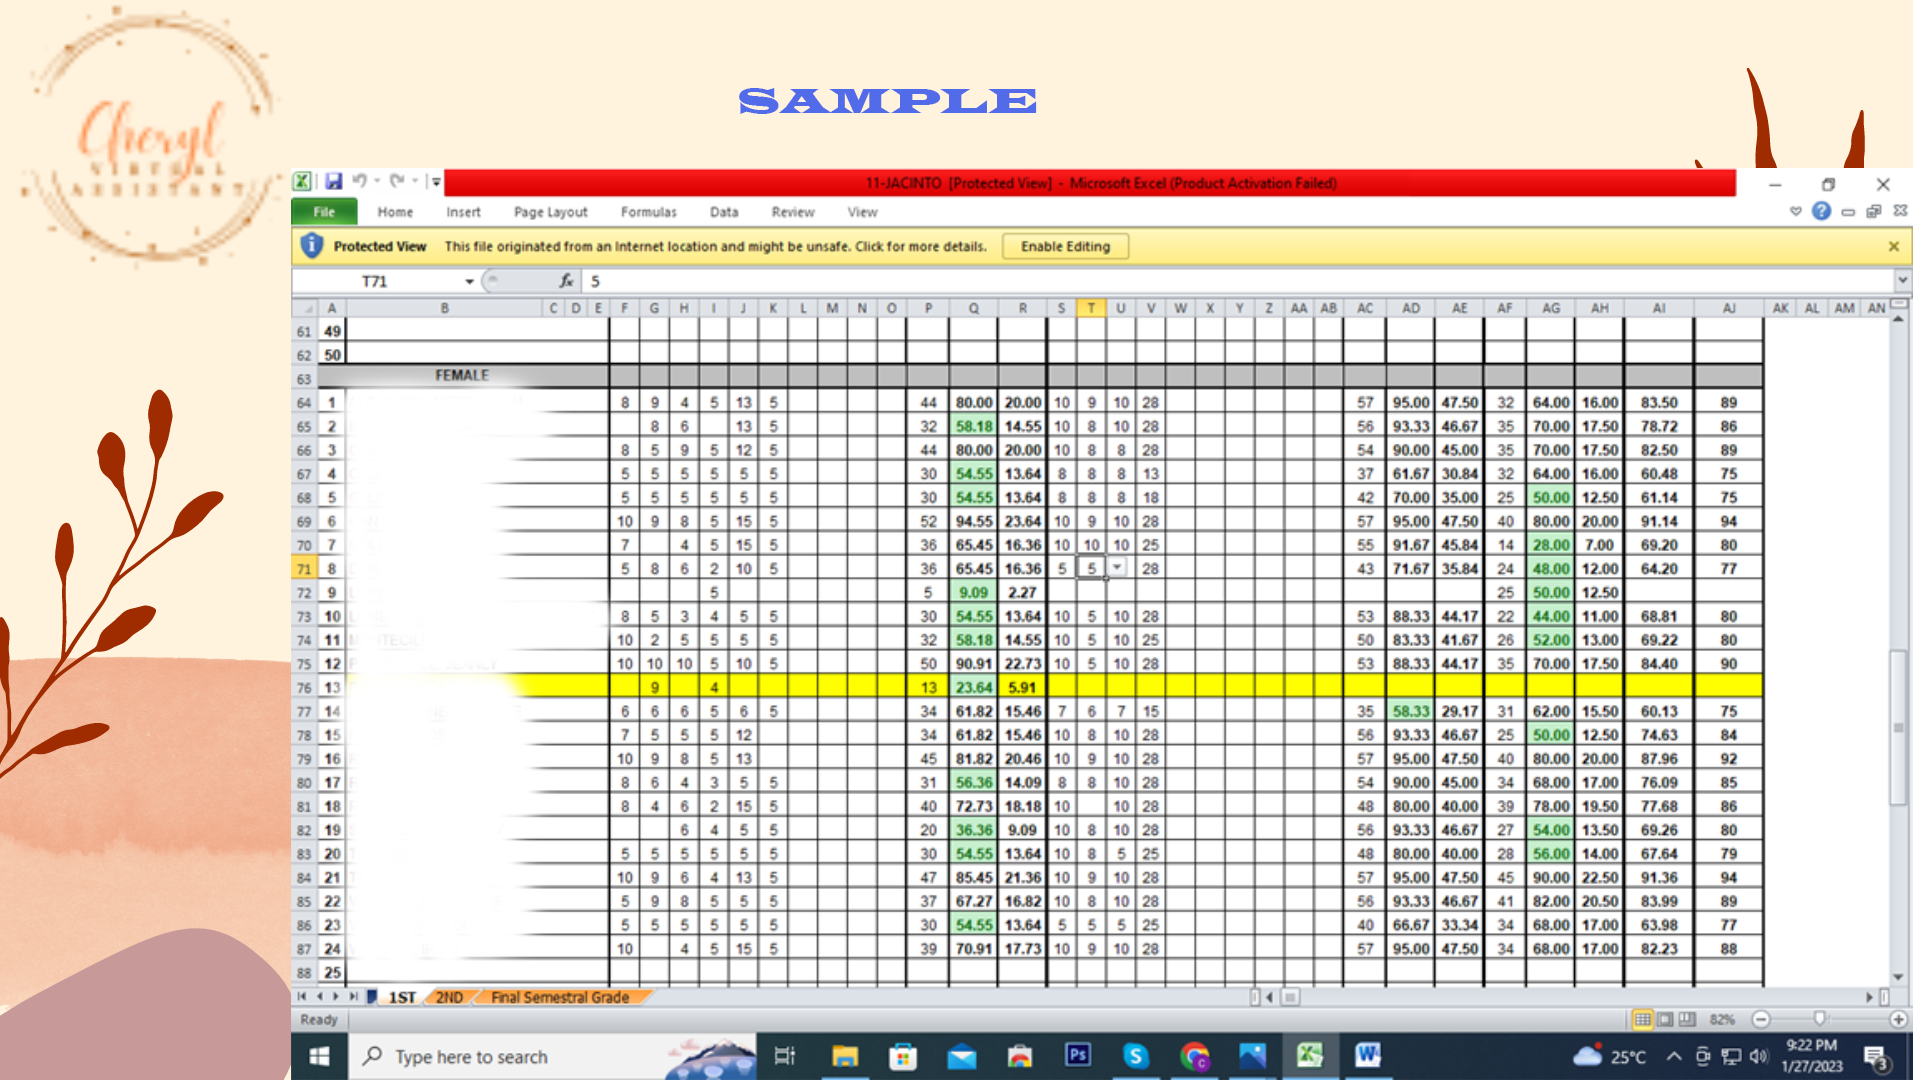
Task: Click the zoom slider handle
Action: click(1819, 1019)
